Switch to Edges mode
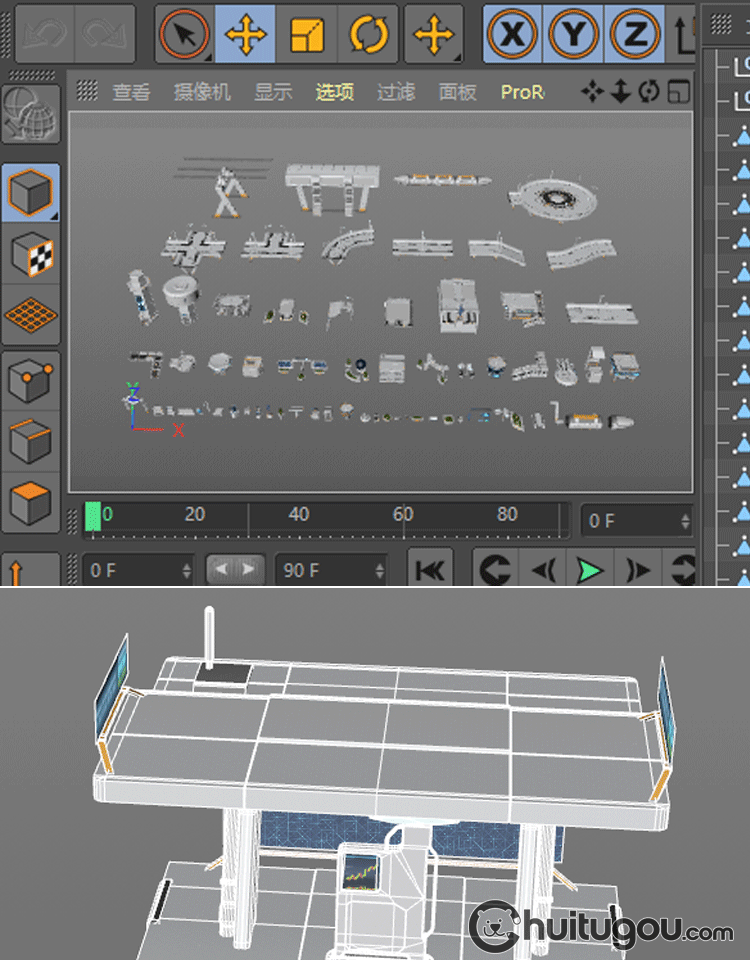The height and width of the screenshot is (960, 750). (x=31, y=440)
